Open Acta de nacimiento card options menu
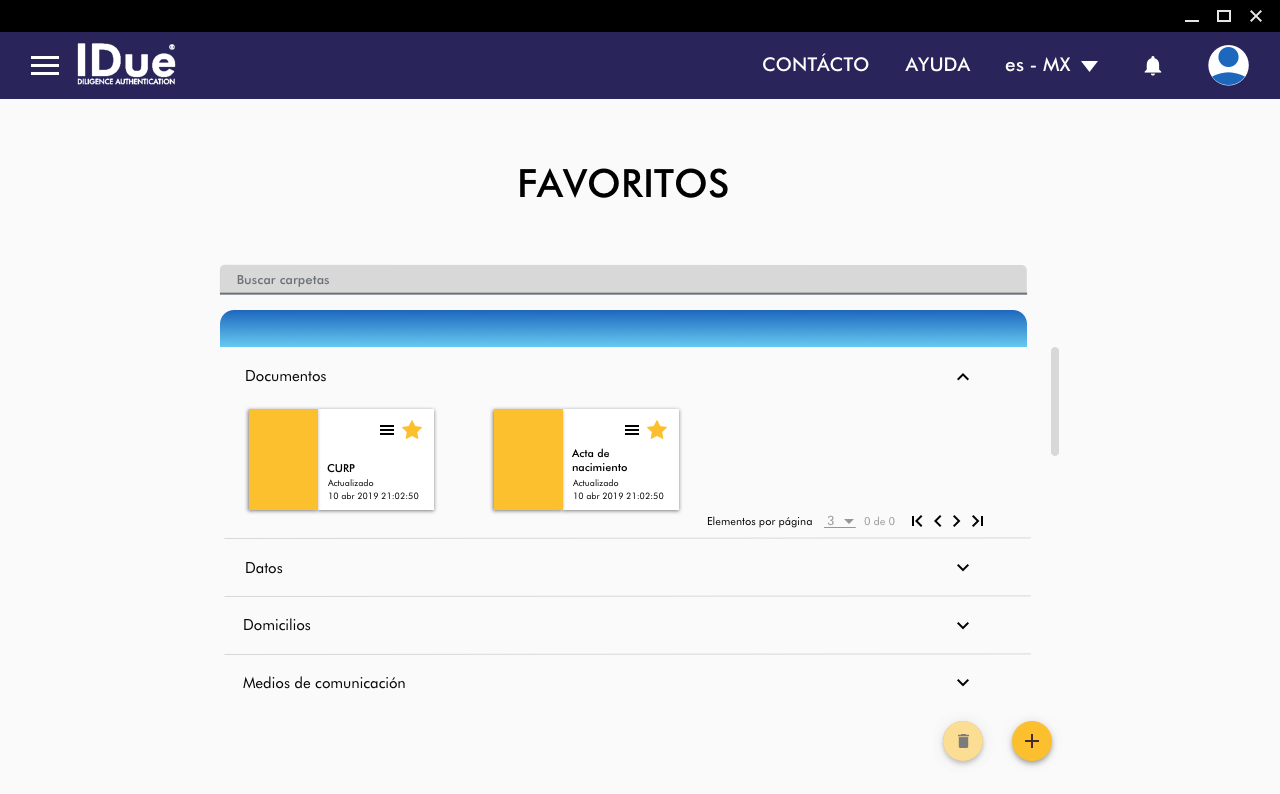Screen dimensions: 1280x794 (x=632, y=430)
